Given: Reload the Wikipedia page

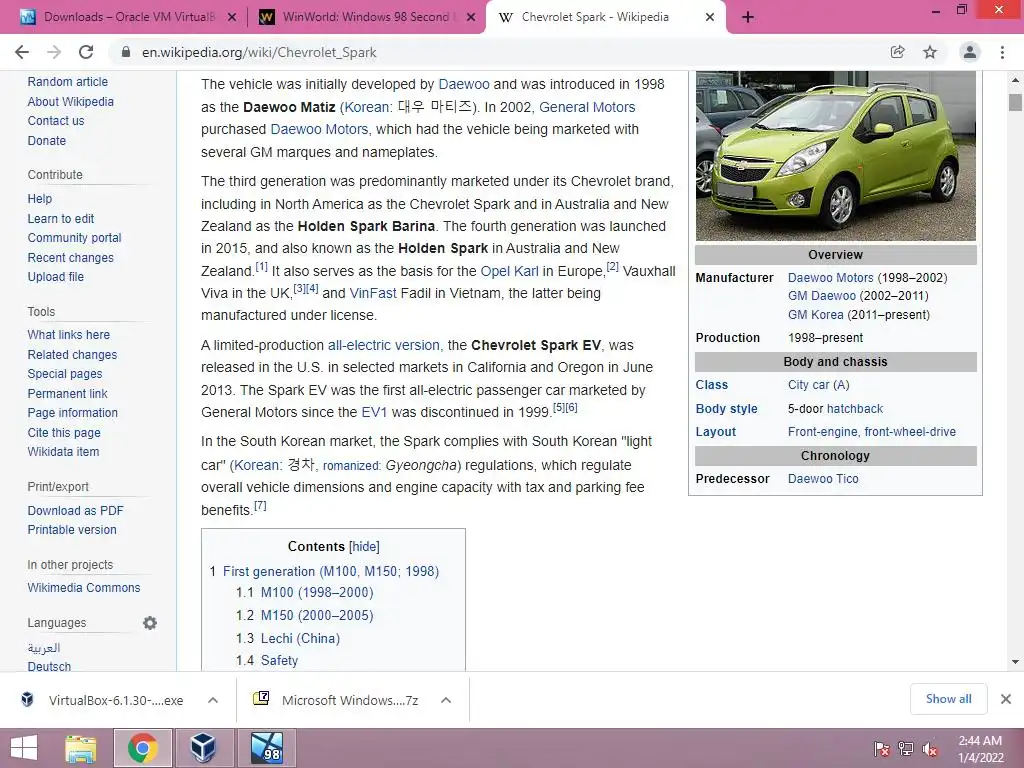Looking at the screenshot, I should coord(86,52).
